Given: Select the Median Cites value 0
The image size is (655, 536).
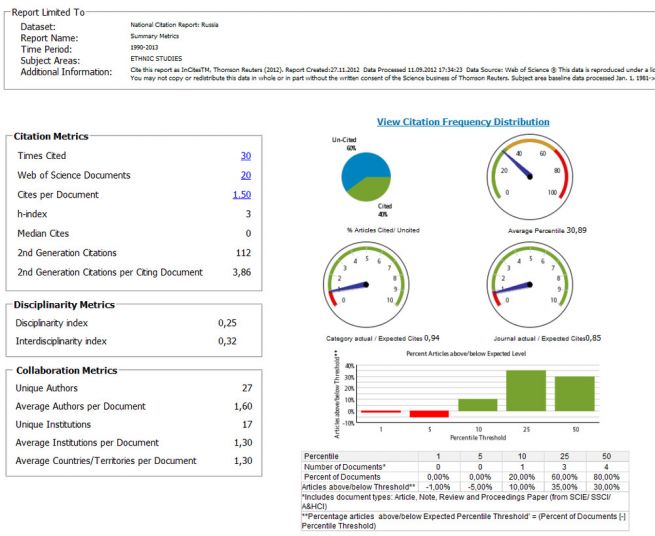Looking at the screenshot, I should [248, 234].
